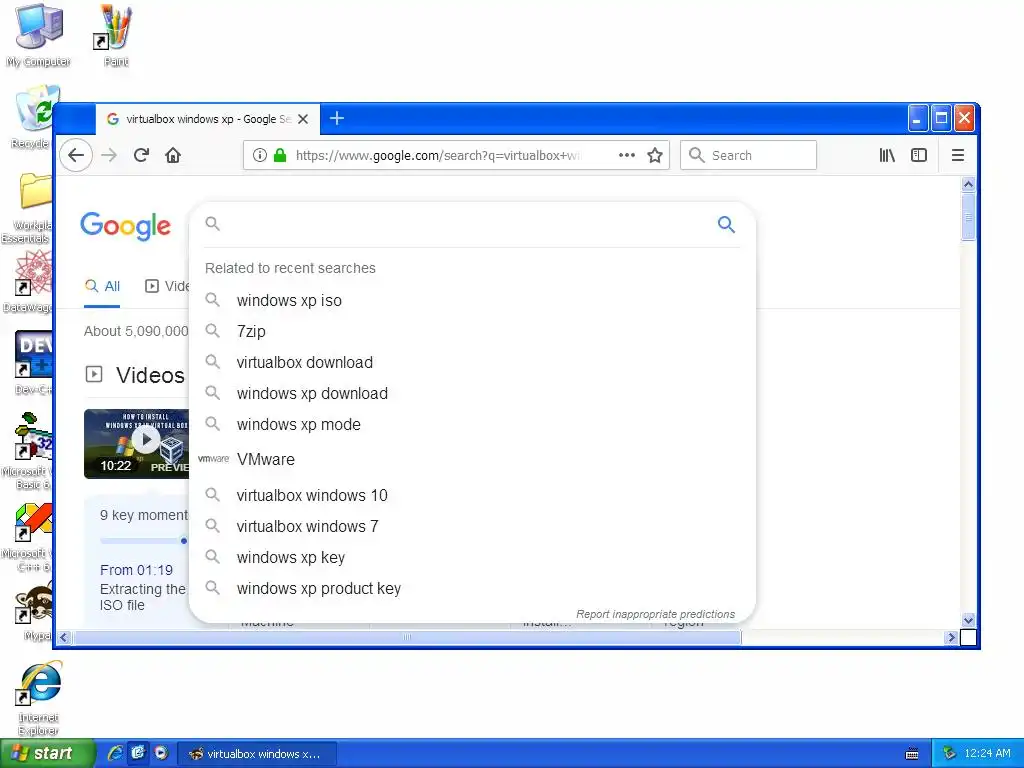Screen dimensions: 1024x768
Task: Focus the Firefox toolbar Search box
Action: point(748,155)
